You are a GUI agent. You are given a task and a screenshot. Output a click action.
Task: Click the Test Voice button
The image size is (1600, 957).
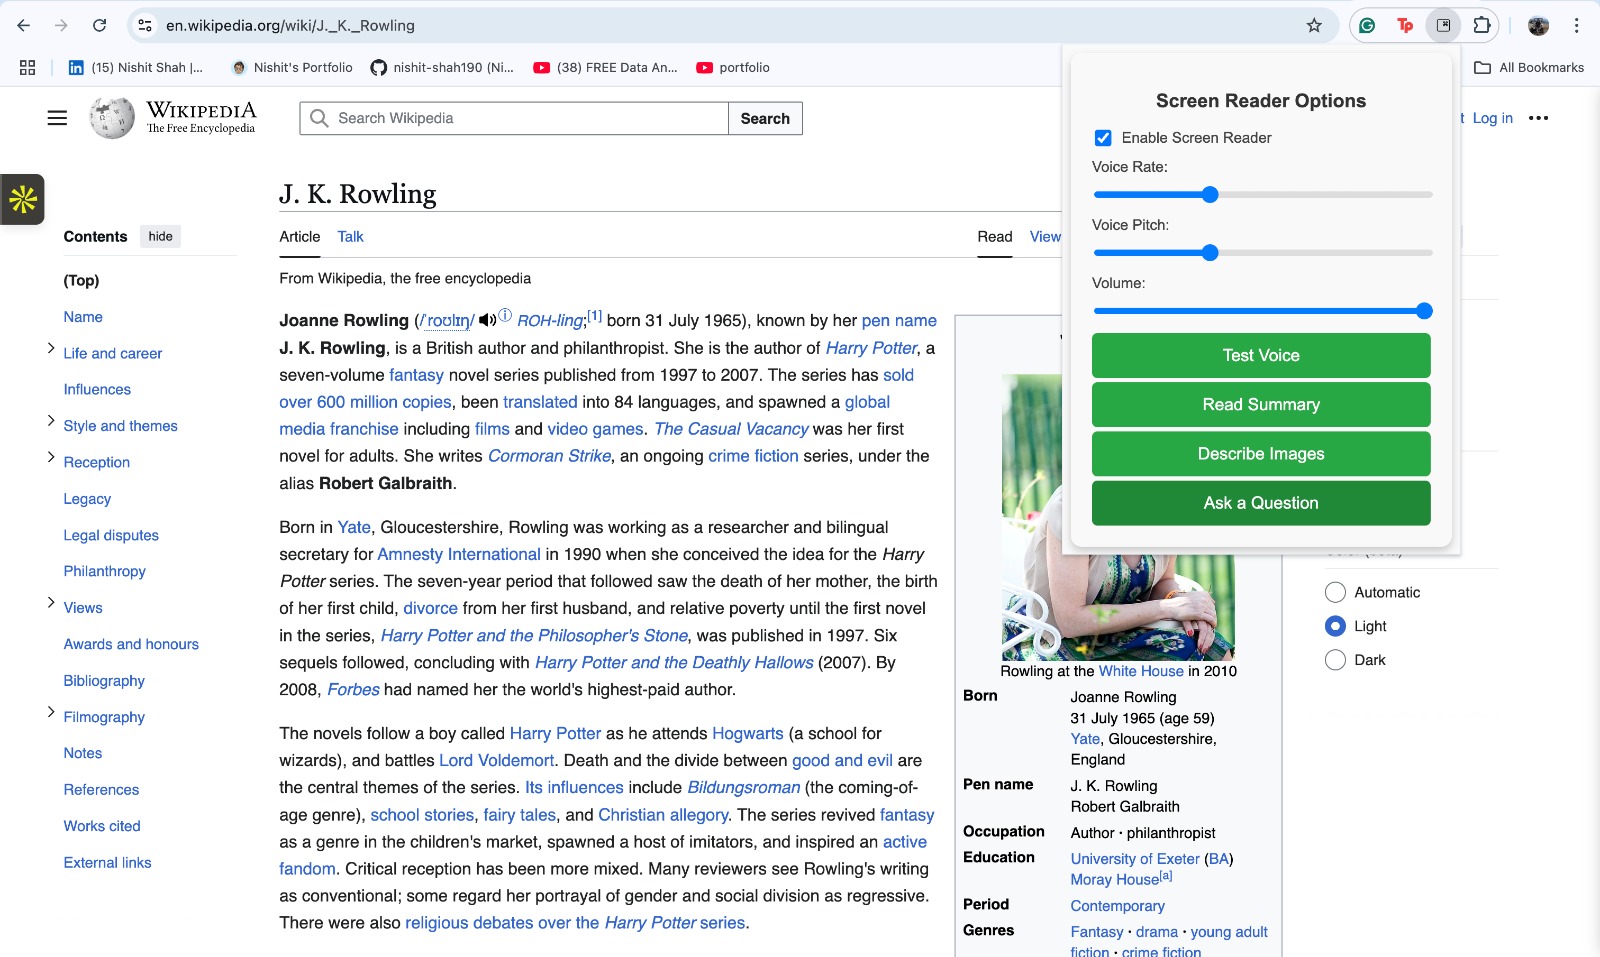(1261, 356)
